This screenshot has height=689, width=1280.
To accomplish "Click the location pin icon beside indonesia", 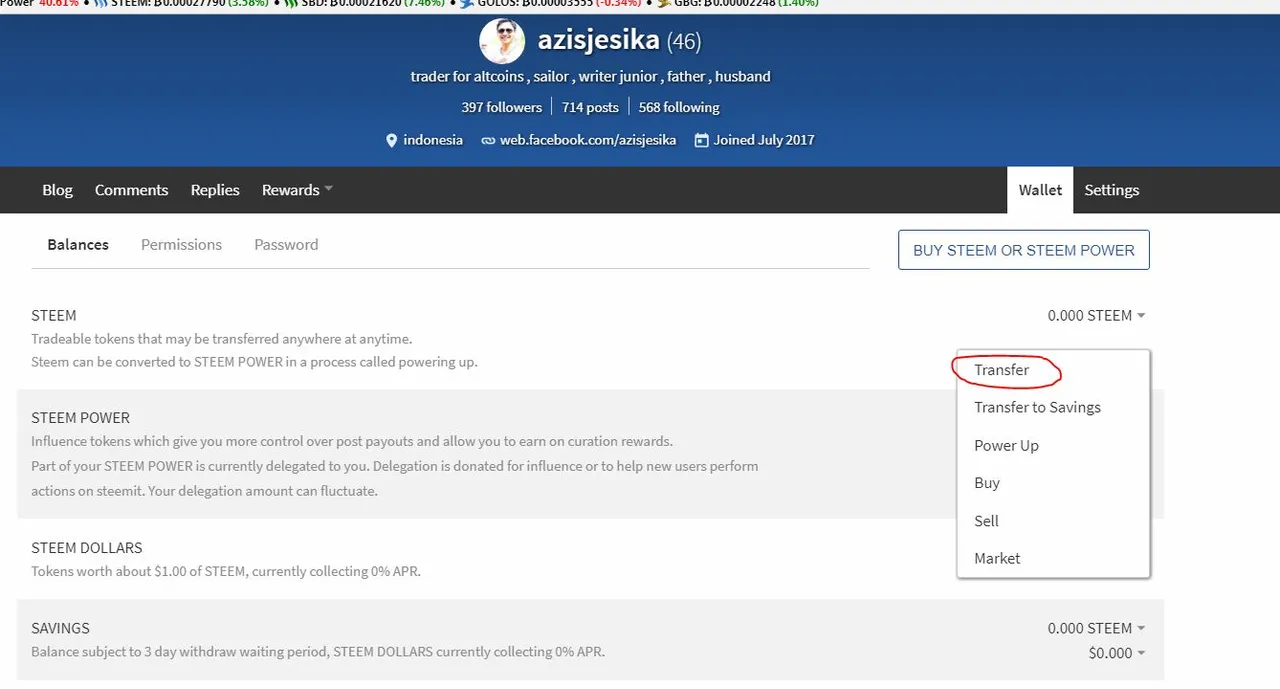I will (x=391, y=141).
